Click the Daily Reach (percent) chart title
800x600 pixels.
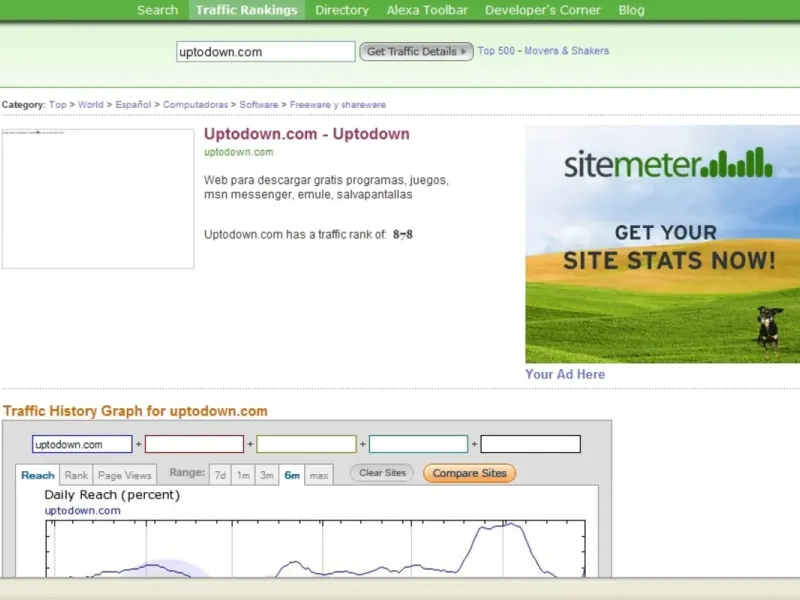coord(112,495)
